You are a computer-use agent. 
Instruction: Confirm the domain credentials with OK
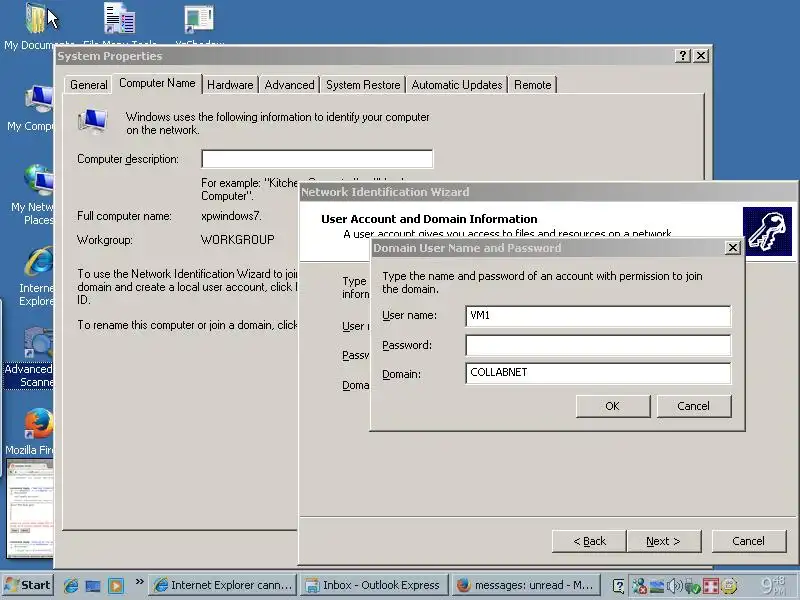pyautogui.click(x=613, y=406)
